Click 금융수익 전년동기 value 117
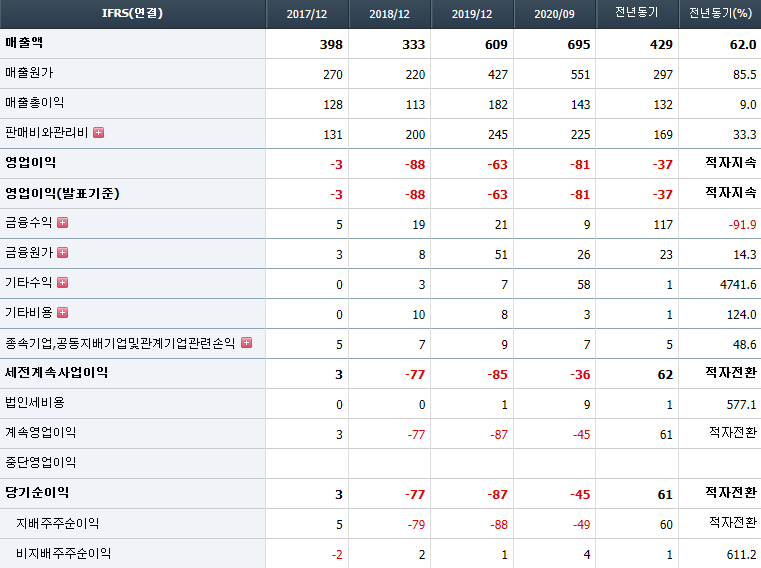The width and height of the screenshot is (761, 568). pos(663,225)
